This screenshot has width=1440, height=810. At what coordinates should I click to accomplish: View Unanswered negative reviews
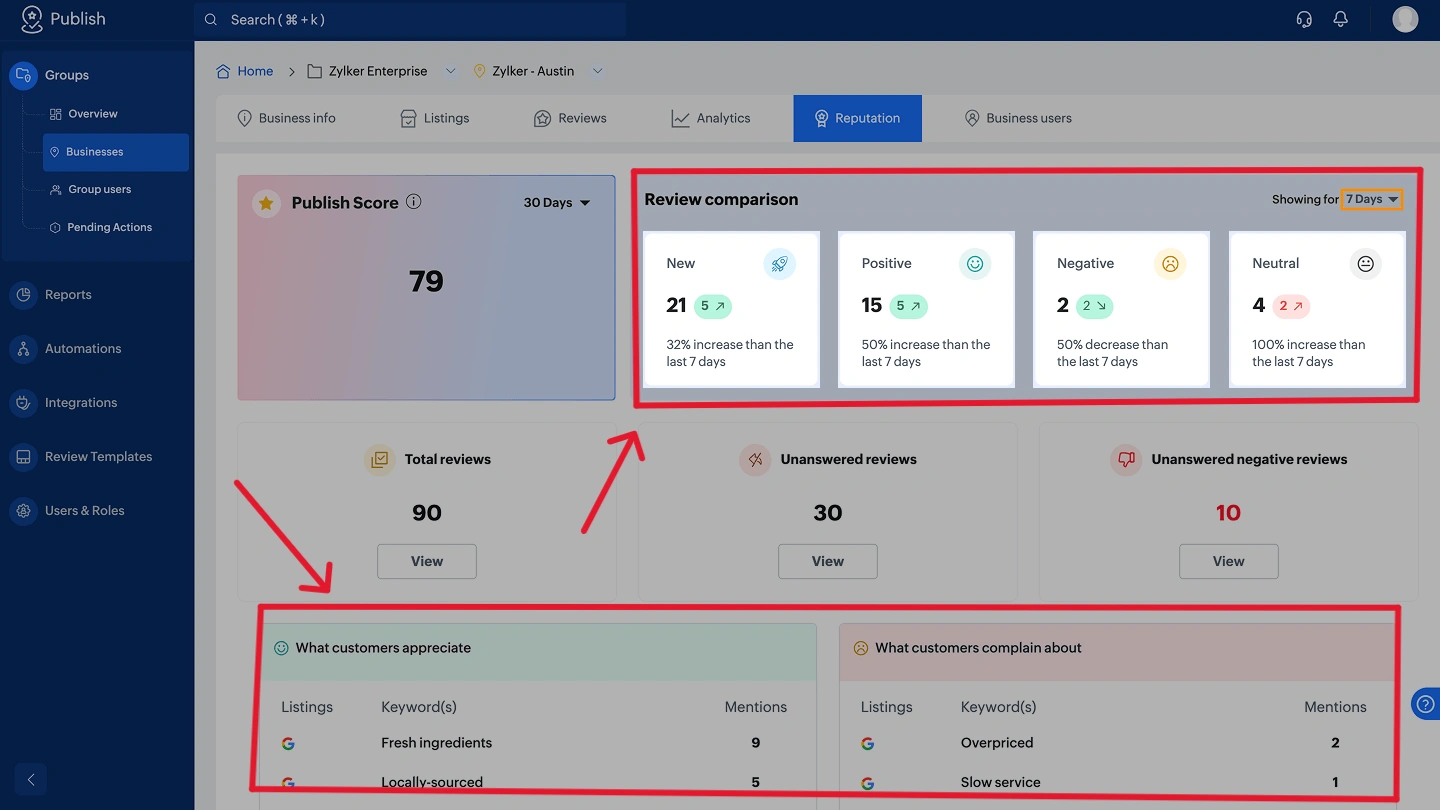click(x=1228, y=561)
